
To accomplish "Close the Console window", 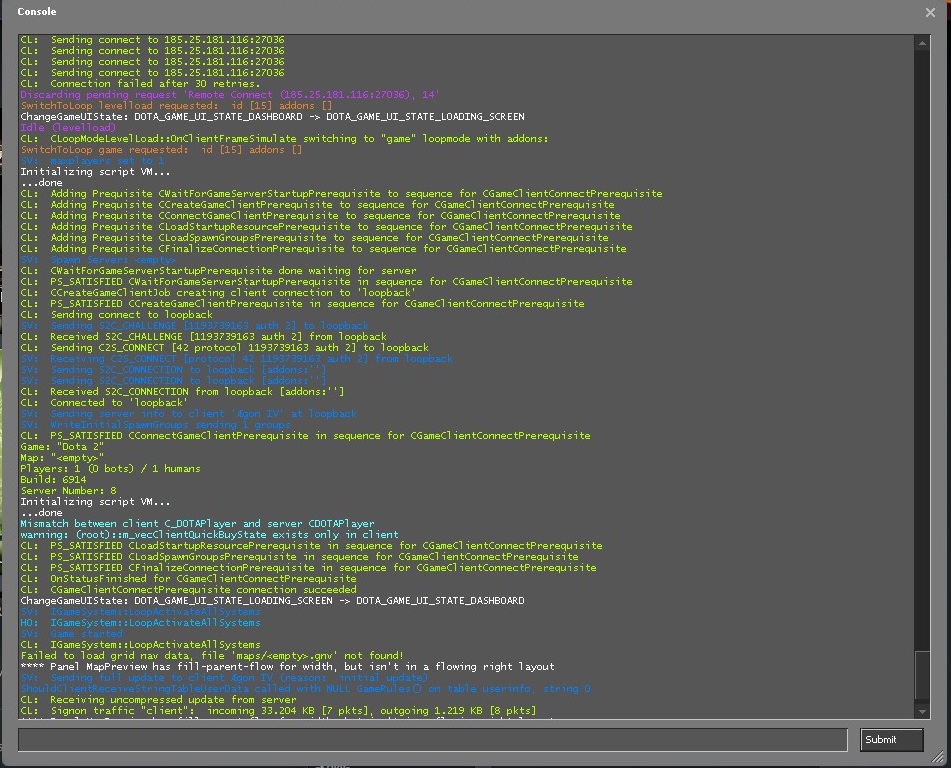I will coord(931,12).
